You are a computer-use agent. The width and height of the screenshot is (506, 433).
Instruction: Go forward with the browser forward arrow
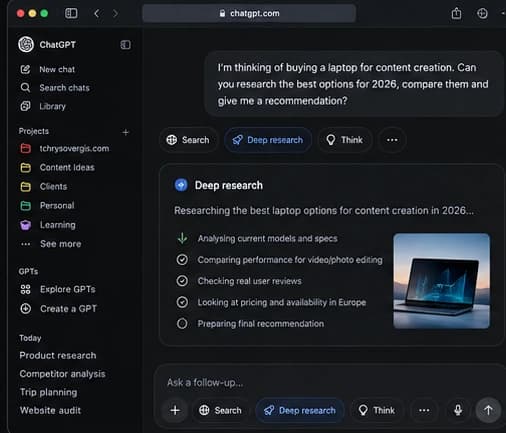click(115, 14)
